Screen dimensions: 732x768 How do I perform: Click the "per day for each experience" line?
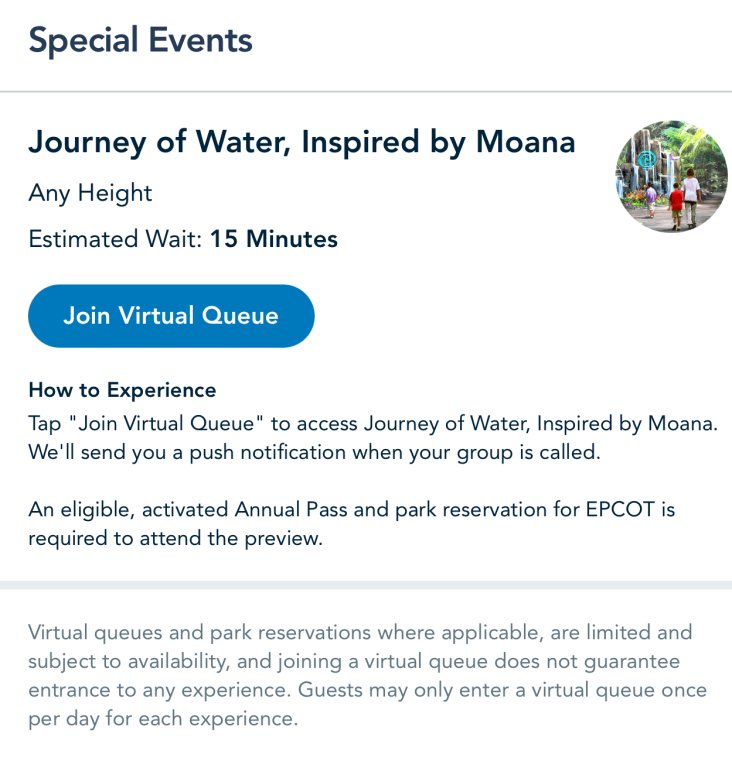pos(162,720)
